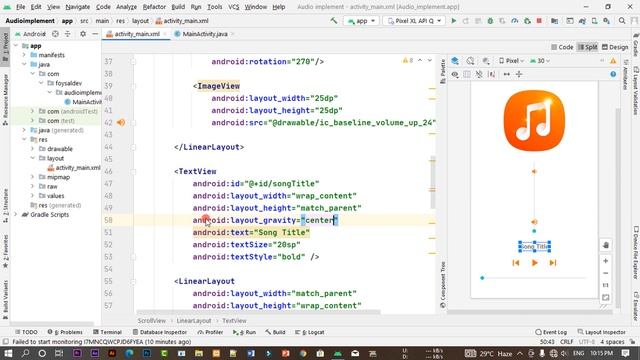
Task: Zoom in the design preview with plus
Action: [606, 261]
